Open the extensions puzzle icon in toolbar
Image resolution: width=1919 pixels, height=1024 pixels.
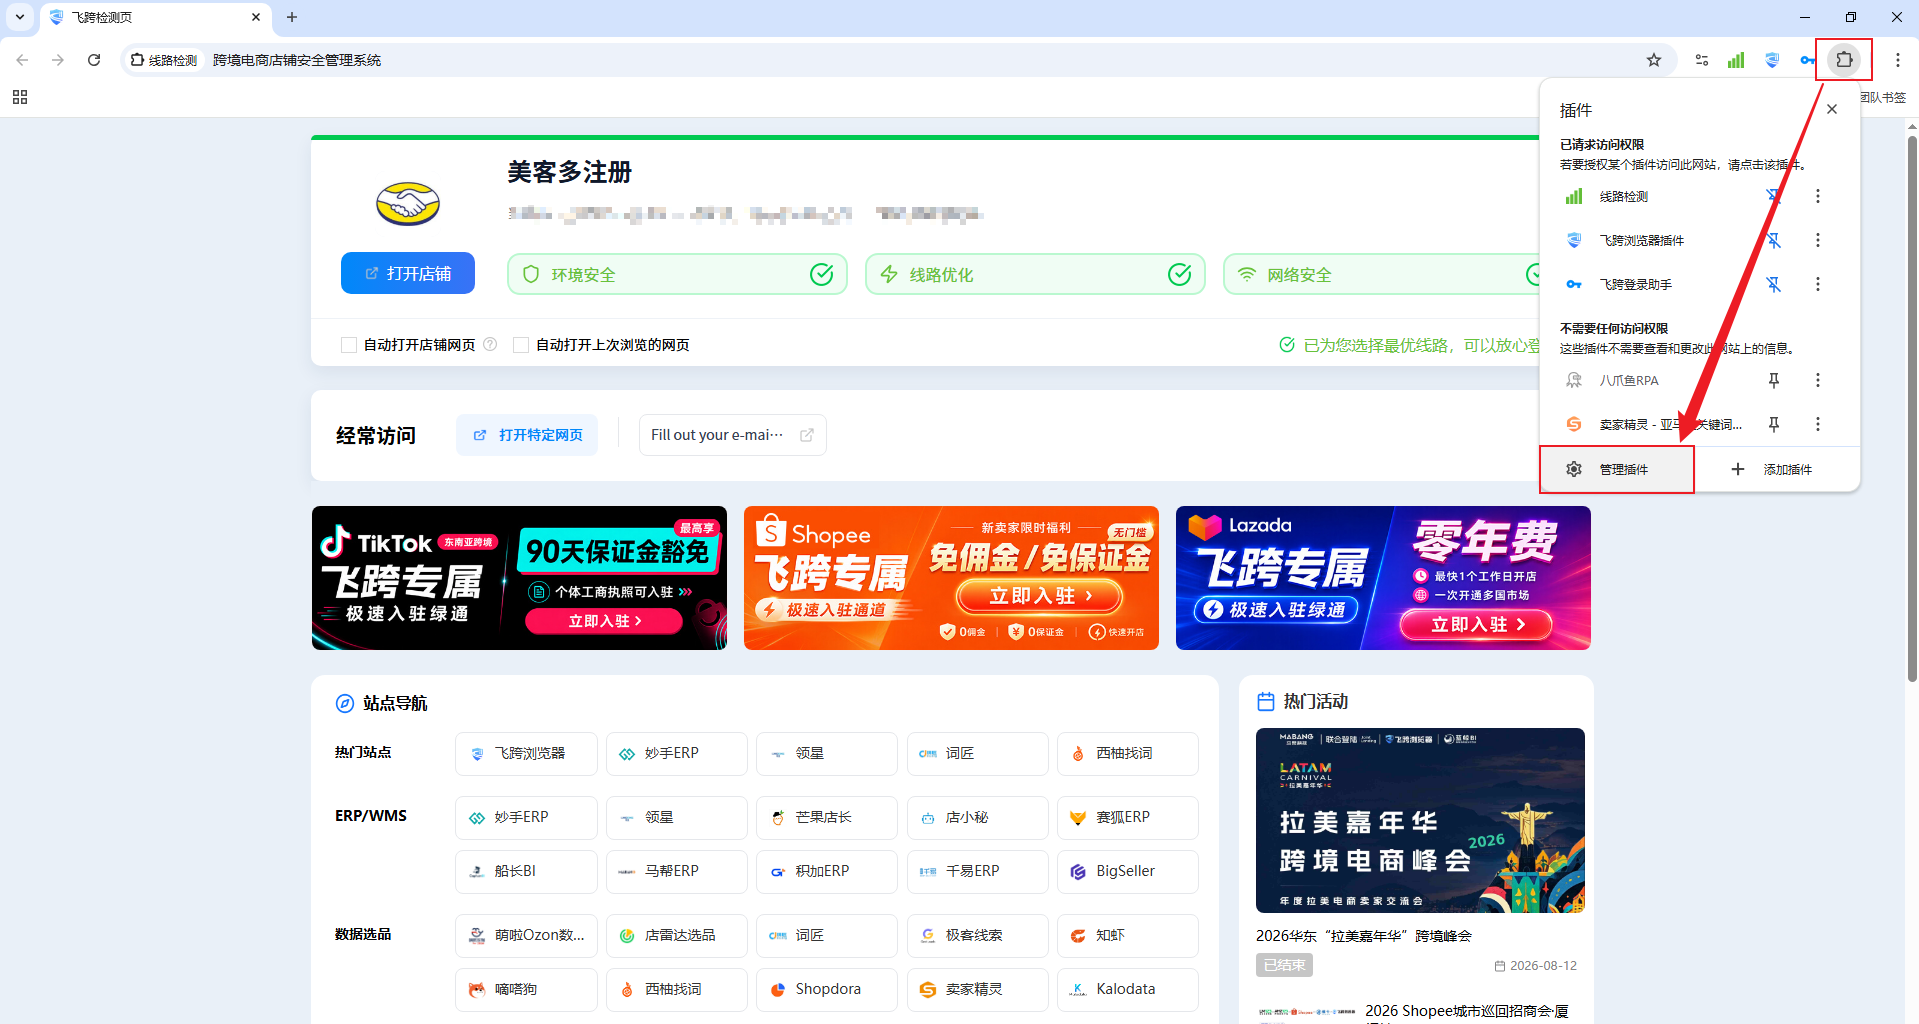click(1844, 60)
